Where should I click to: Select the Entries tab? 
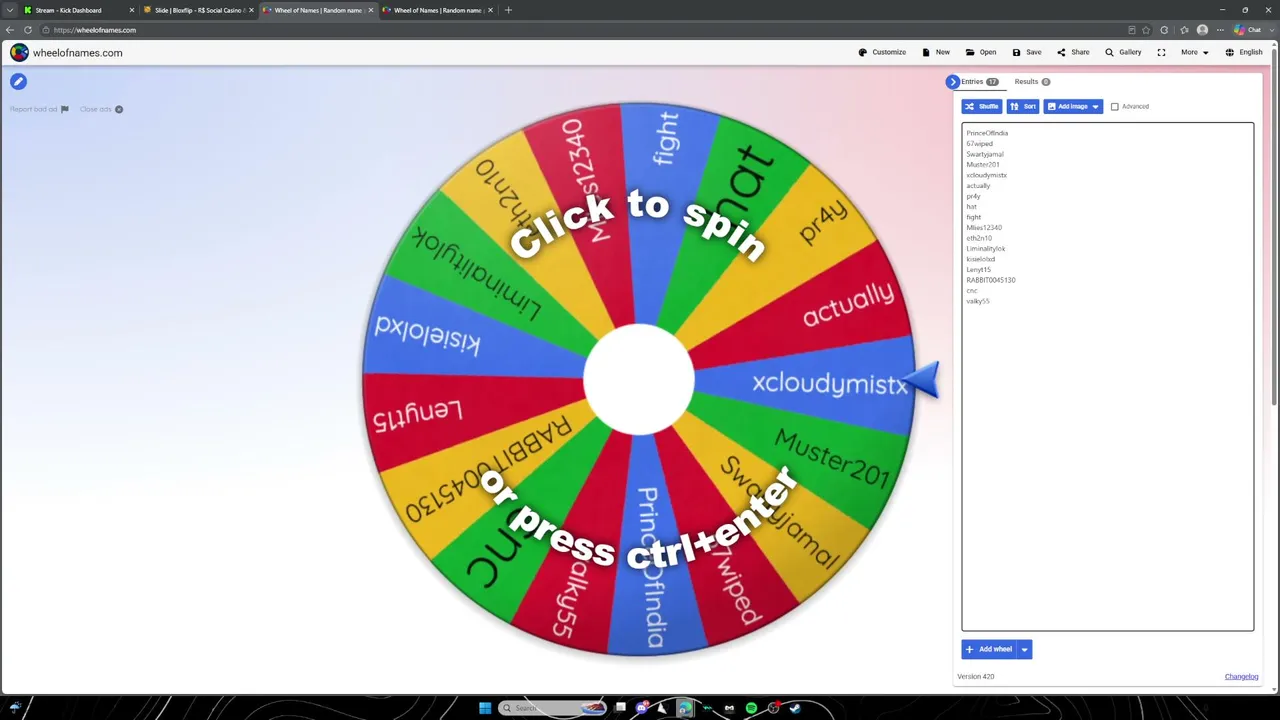coord(979,82)
